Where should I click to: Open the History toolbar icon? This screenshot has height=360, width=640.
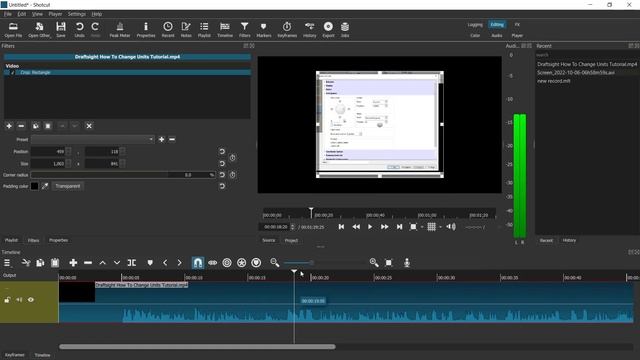tap(309, 30)
